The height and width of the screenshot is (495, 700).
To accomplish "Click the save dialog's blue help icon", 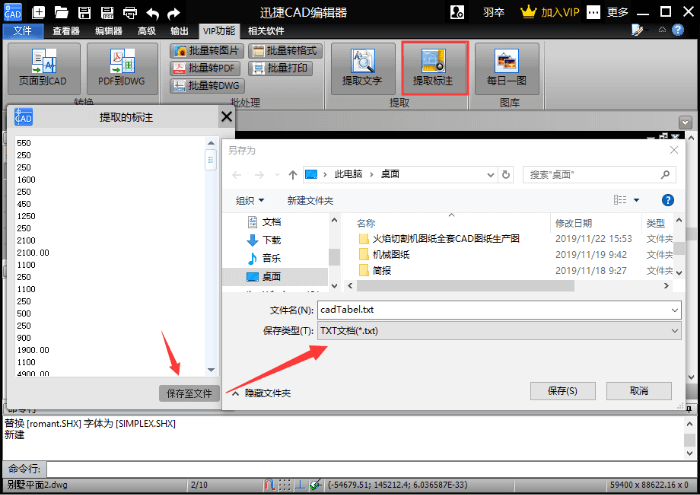I will coord(667,200).
